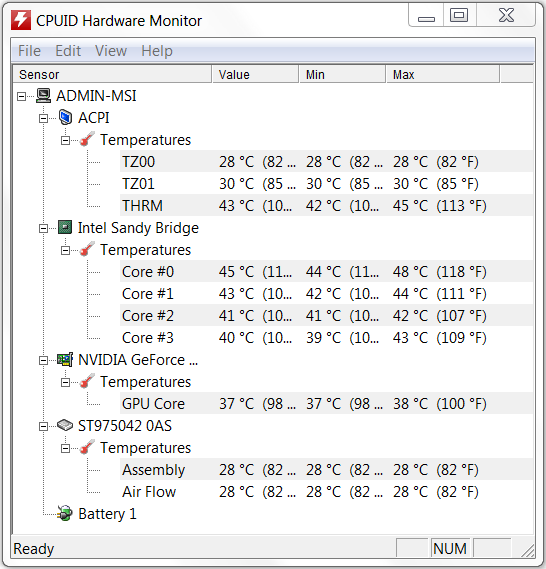Click the ACPI shield icon
This screenshot has width=546, height=569.
pos(65,118)
